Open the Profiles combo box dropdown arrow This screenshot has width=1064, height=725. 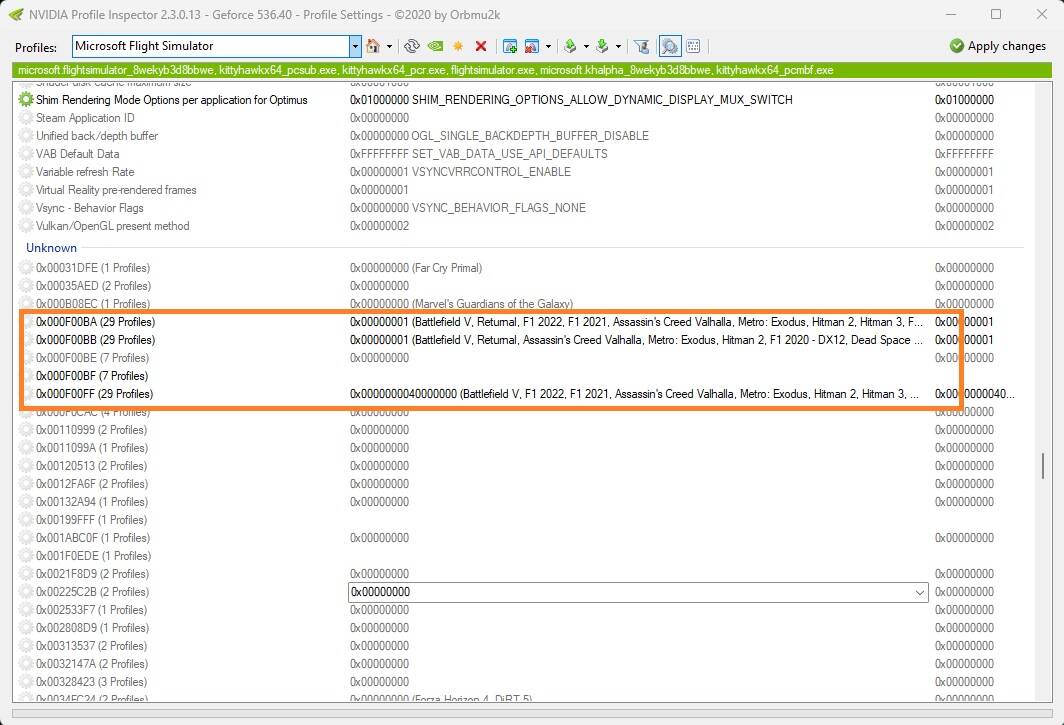click(355, 46)
